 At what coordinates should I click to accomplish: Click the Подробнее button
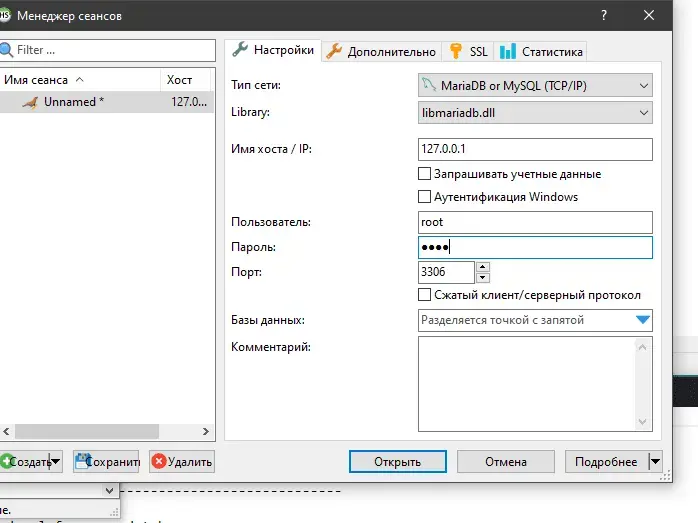pos(607,462)
